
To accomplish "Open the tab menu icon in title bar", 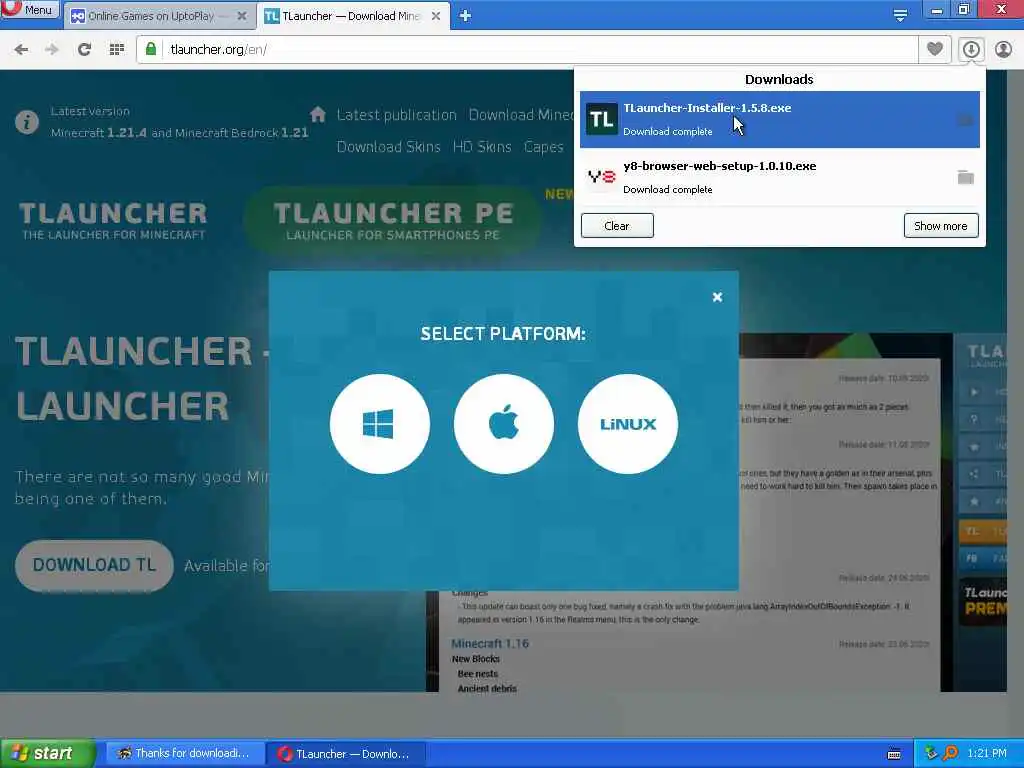I will pyautogui.click(x=900, y=16).
